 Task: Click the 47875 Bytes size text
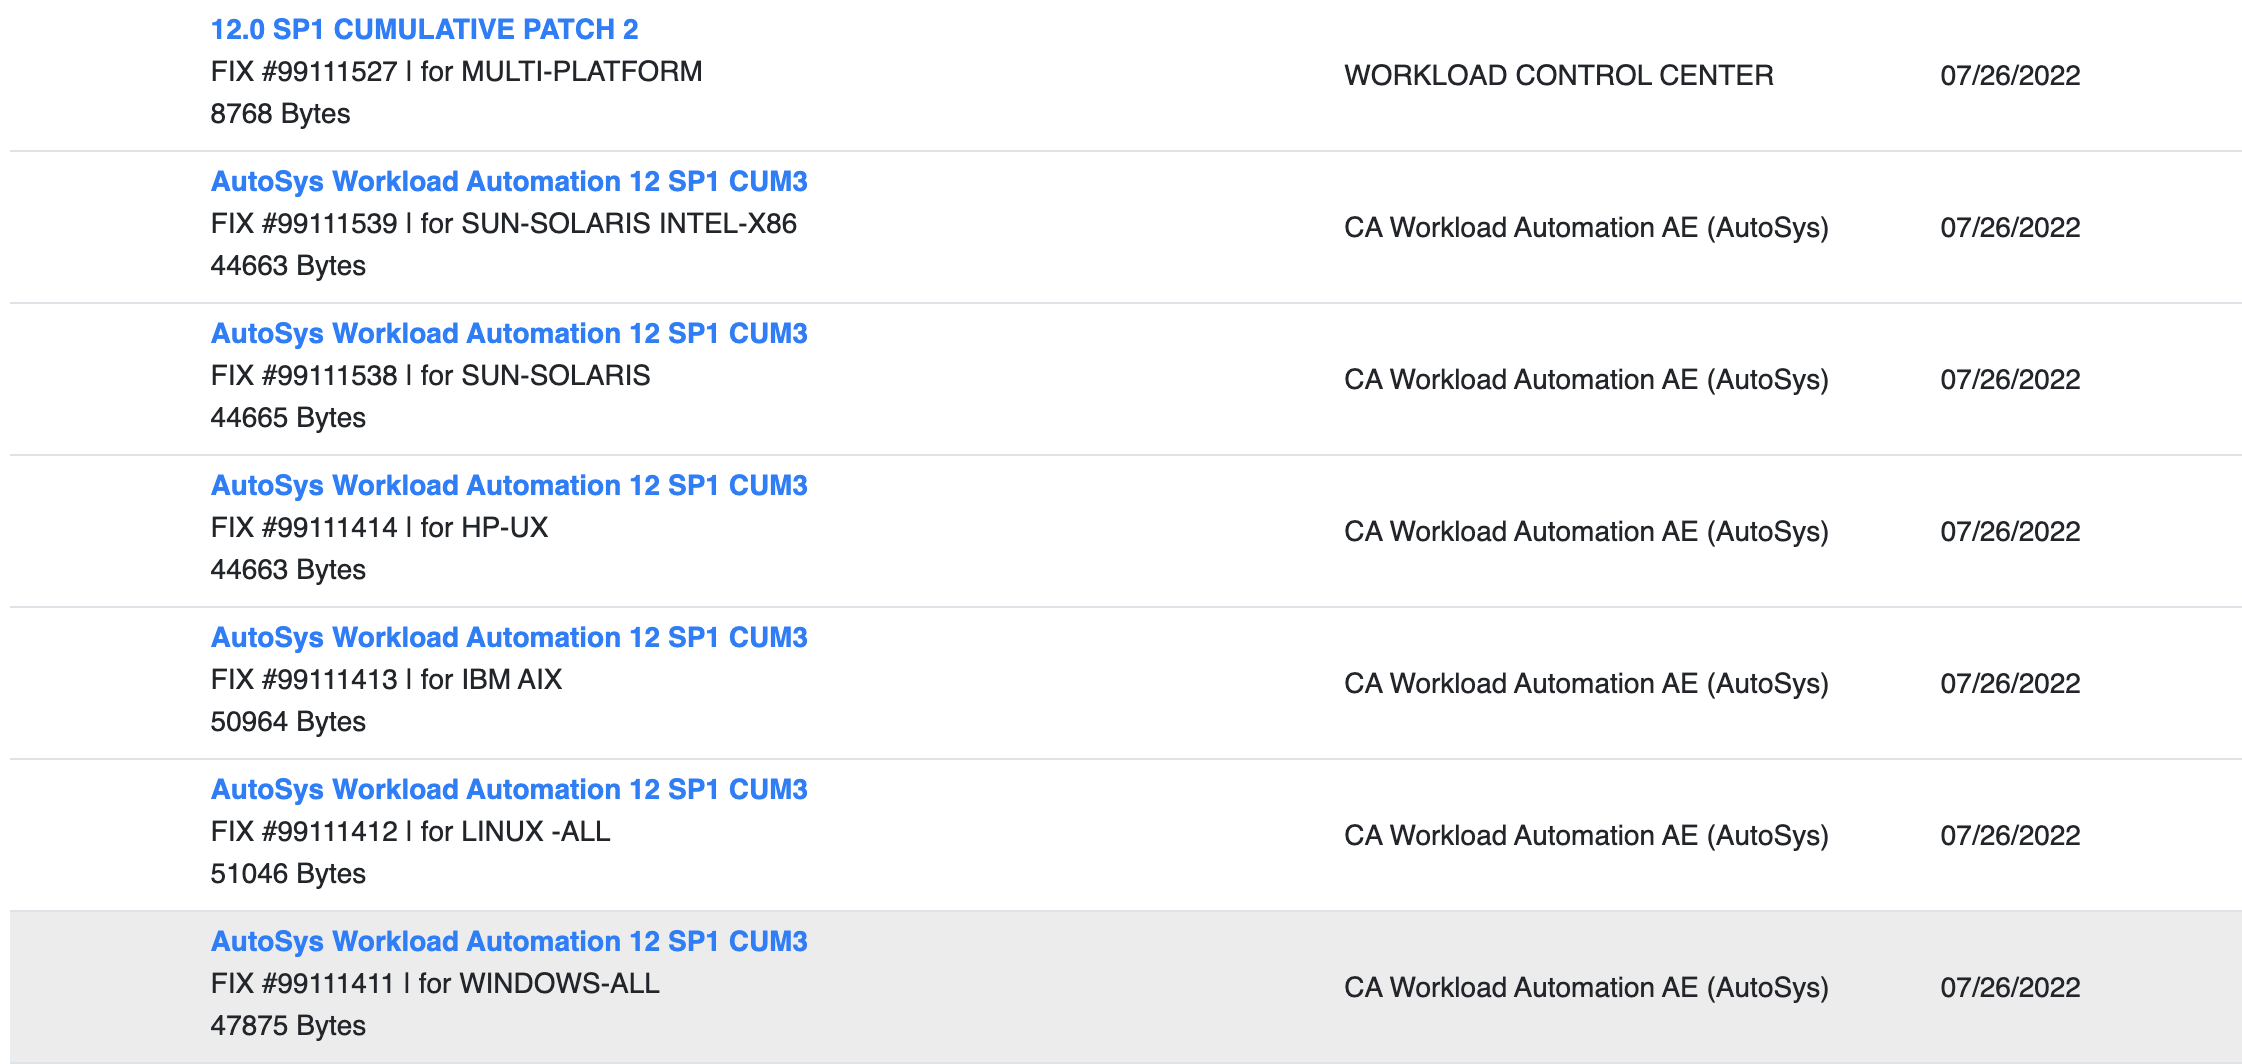pyautogui.click(x=288, y=1025)
